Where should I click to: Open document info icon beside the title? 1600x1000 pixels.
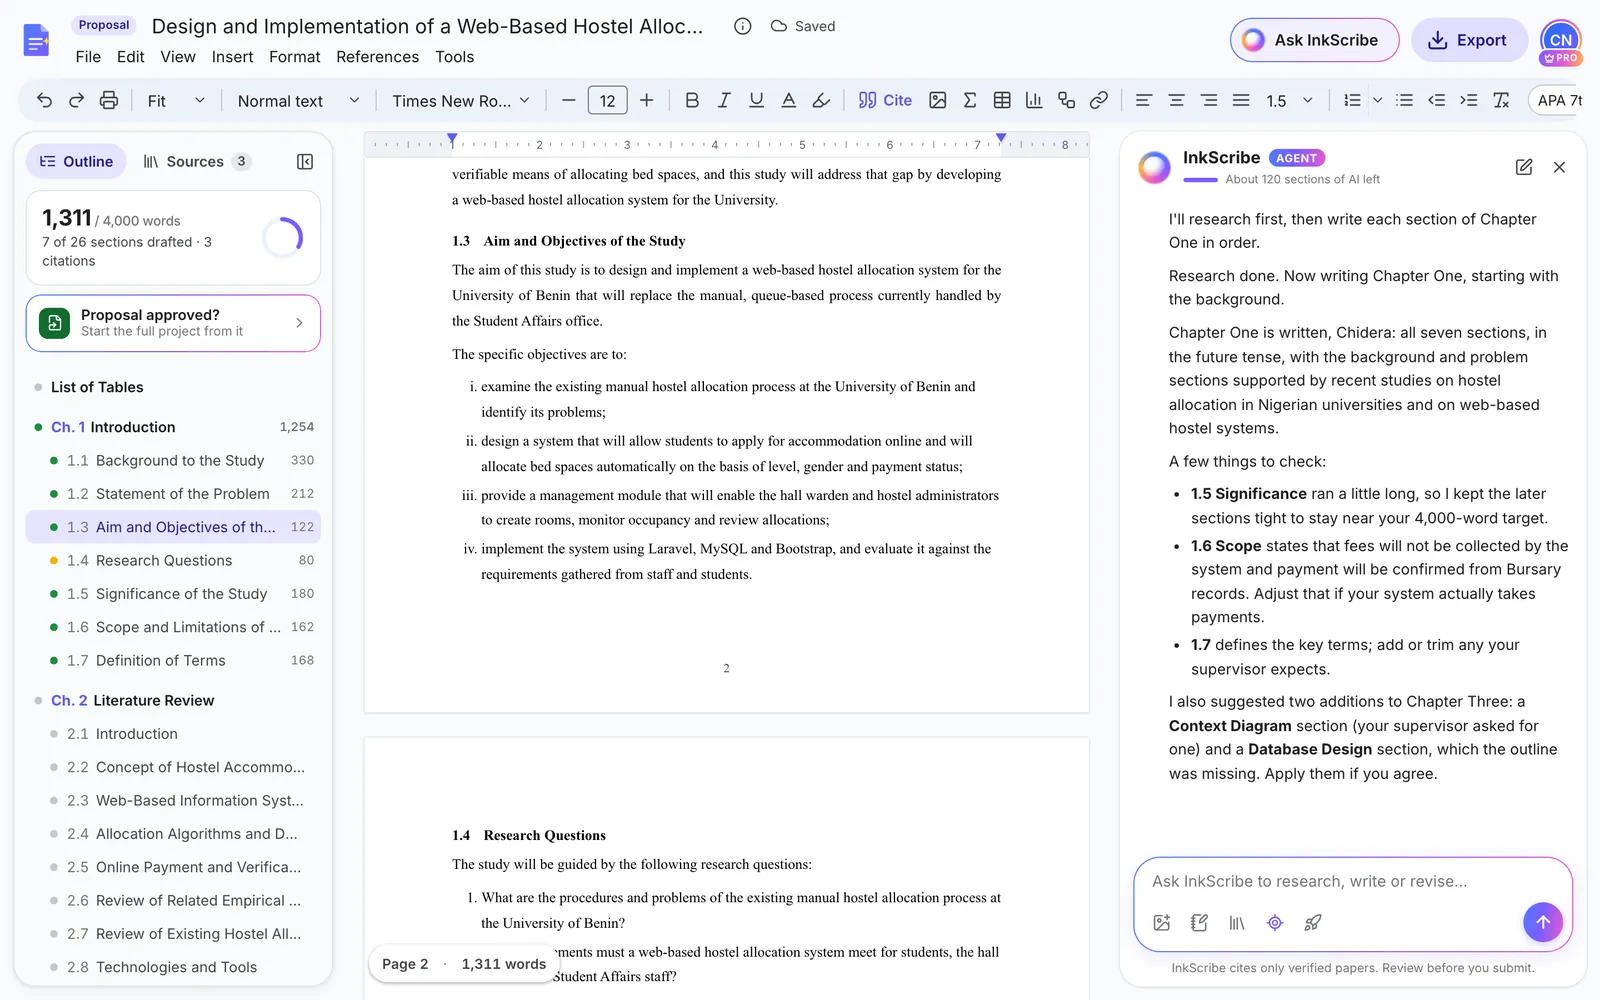[x=742, y=26]
